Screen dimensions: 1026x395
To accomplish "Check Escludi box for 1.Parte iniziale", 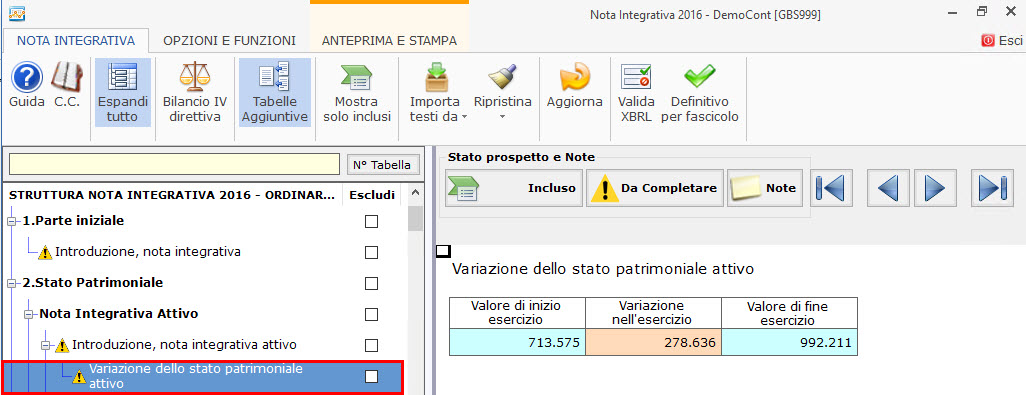I will pyautogui.click(x=371, y=222).
